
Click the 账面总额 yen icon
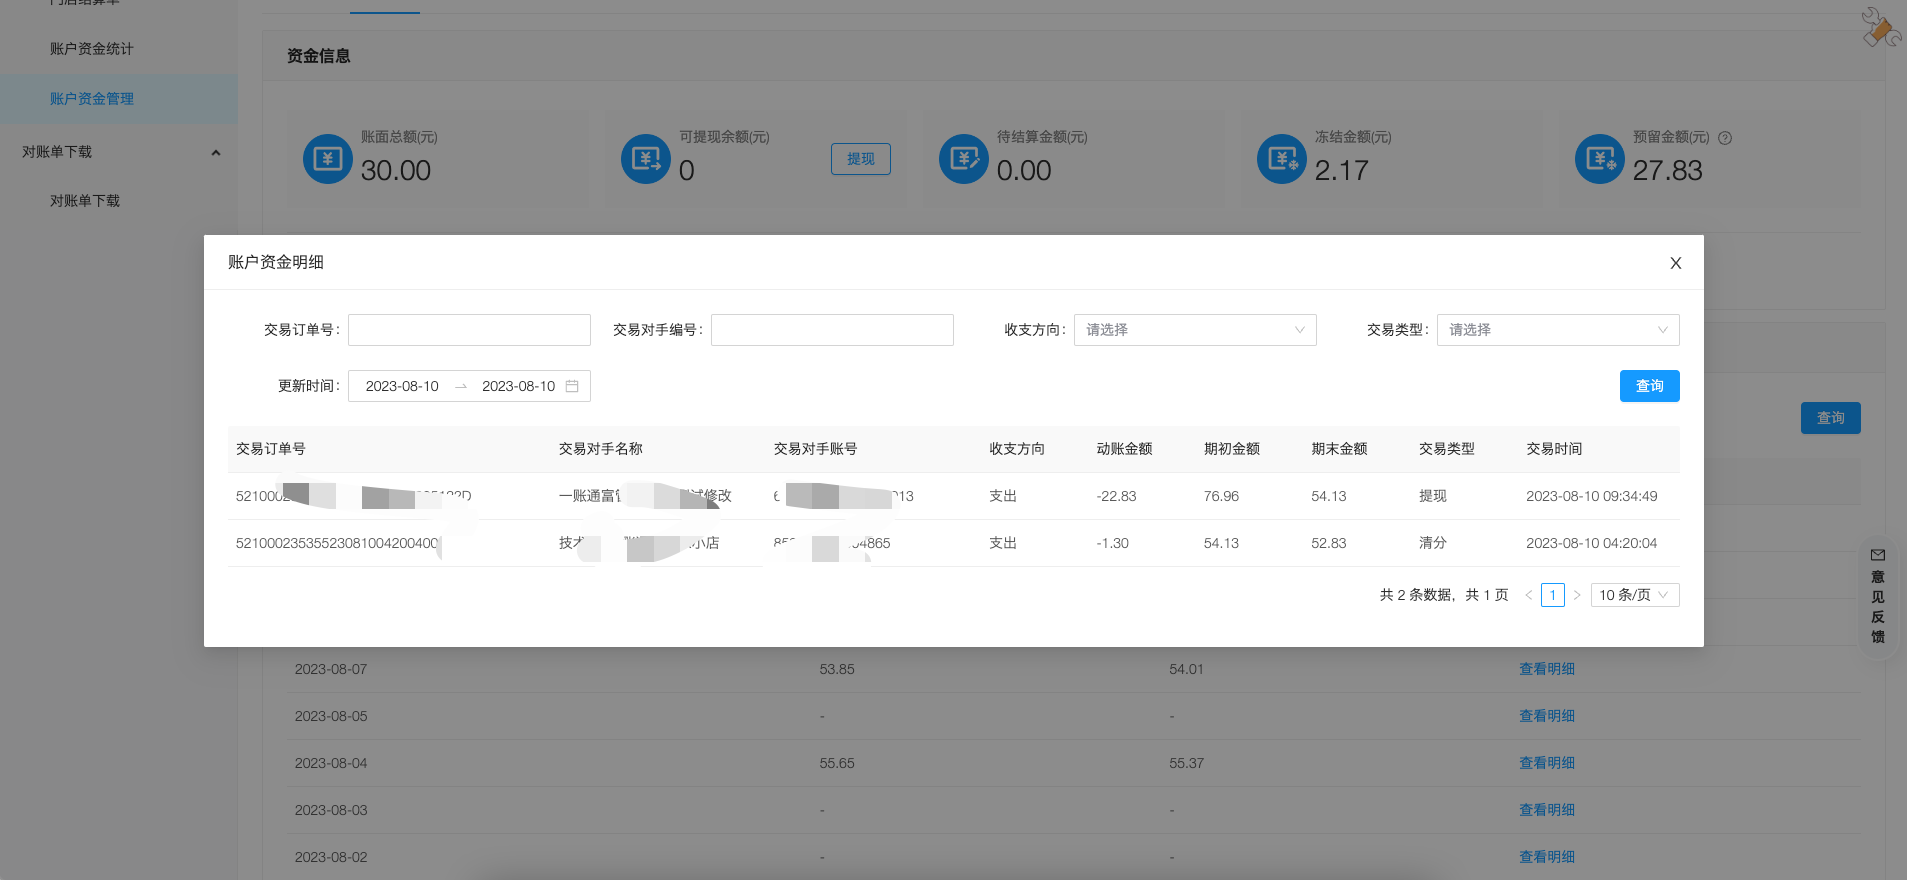(x=328, y=159)
